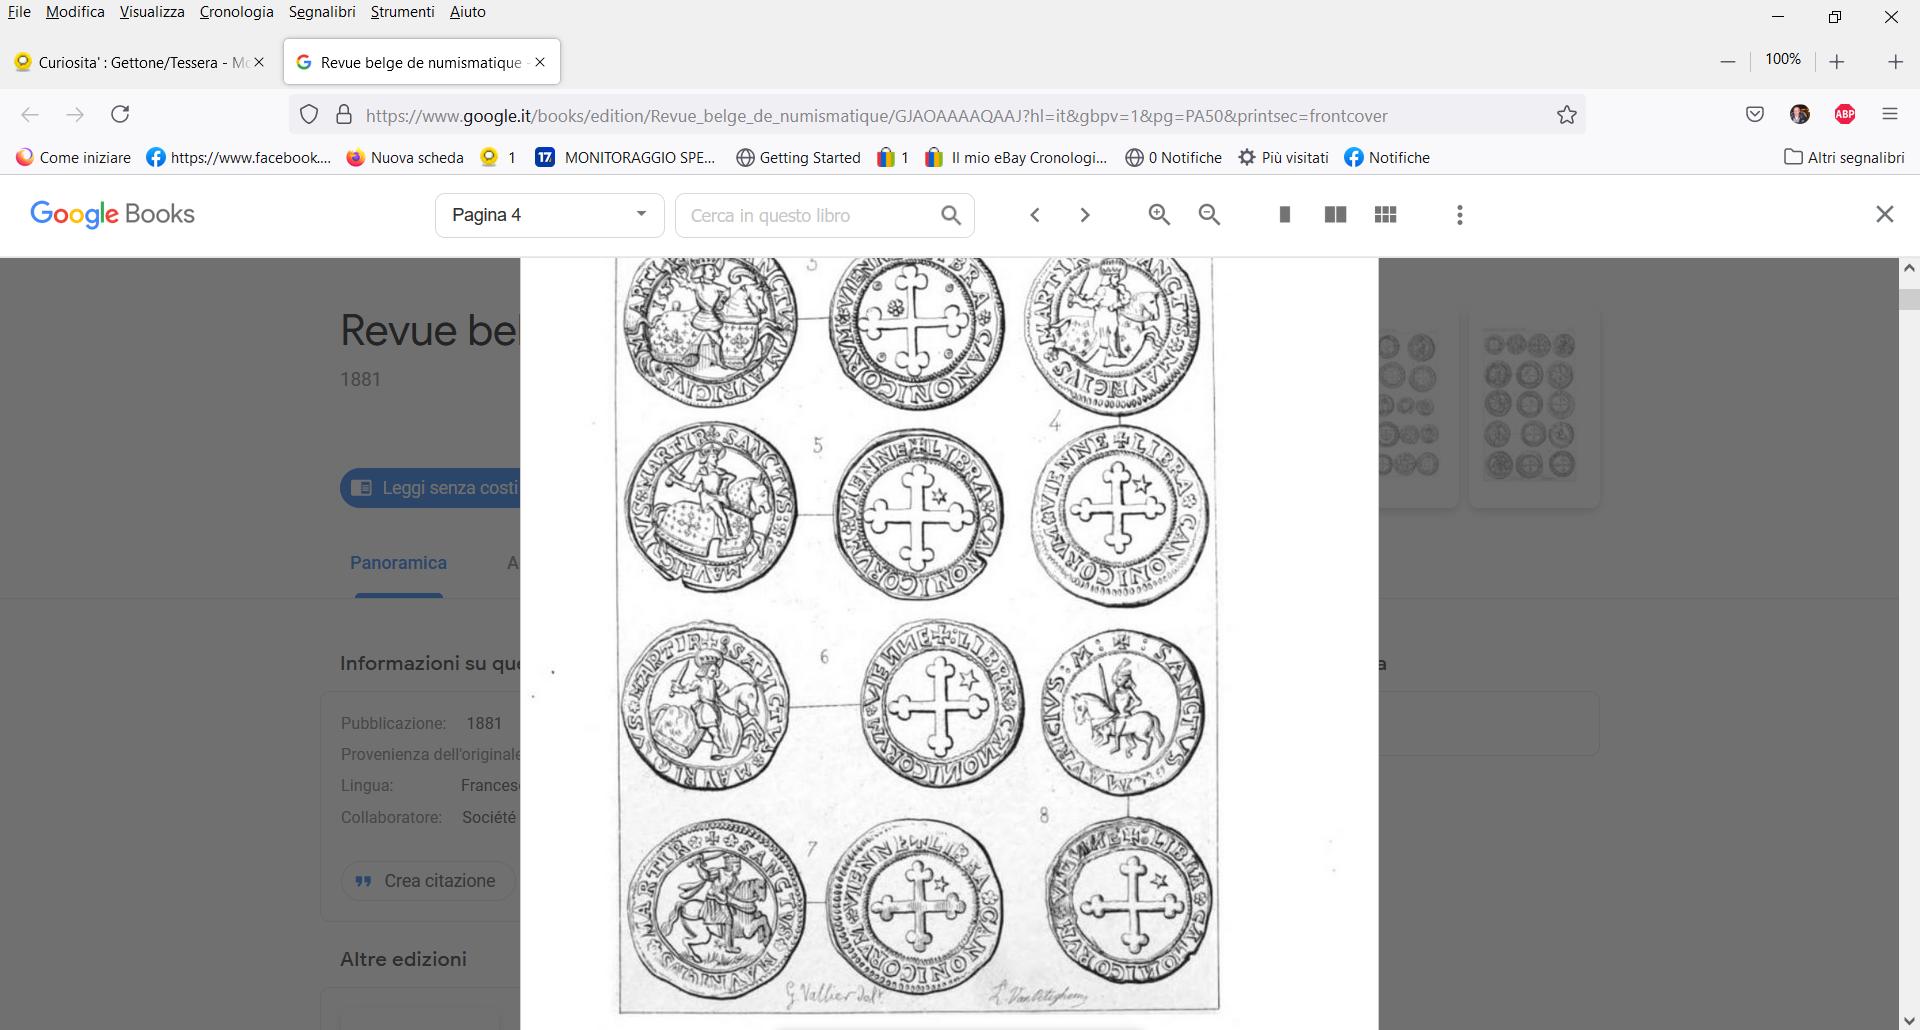Open the Aiuto menu
The image size is (1920, 1030).
click(467, 12)
